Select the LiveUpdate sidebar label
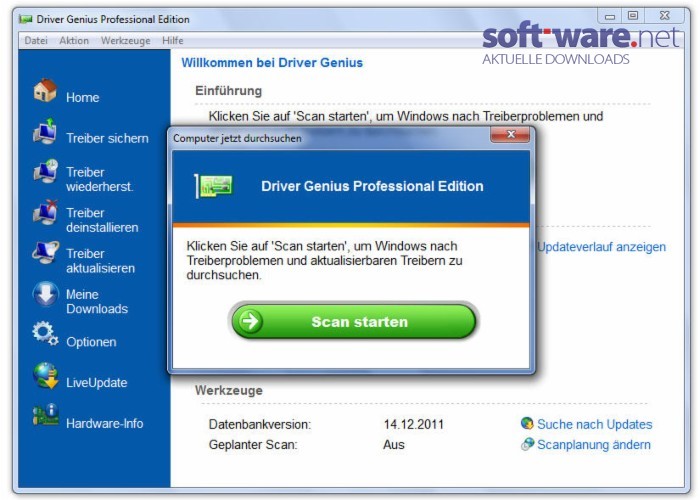 (x=96, y=383)
